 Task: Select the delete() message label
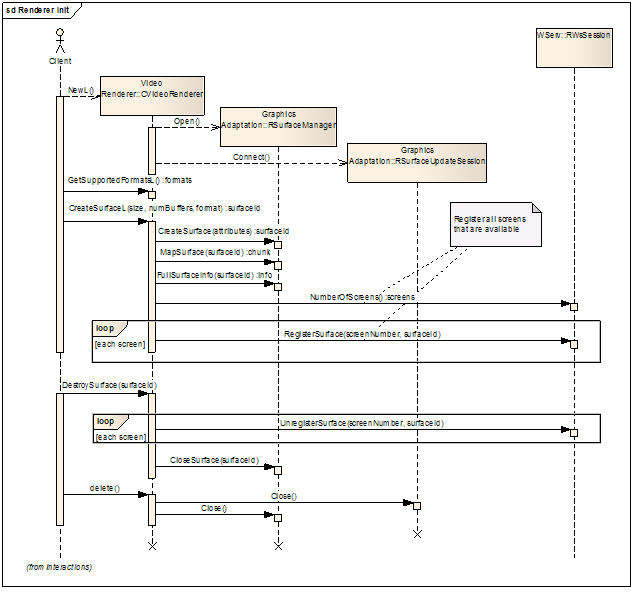pos(104,487)
